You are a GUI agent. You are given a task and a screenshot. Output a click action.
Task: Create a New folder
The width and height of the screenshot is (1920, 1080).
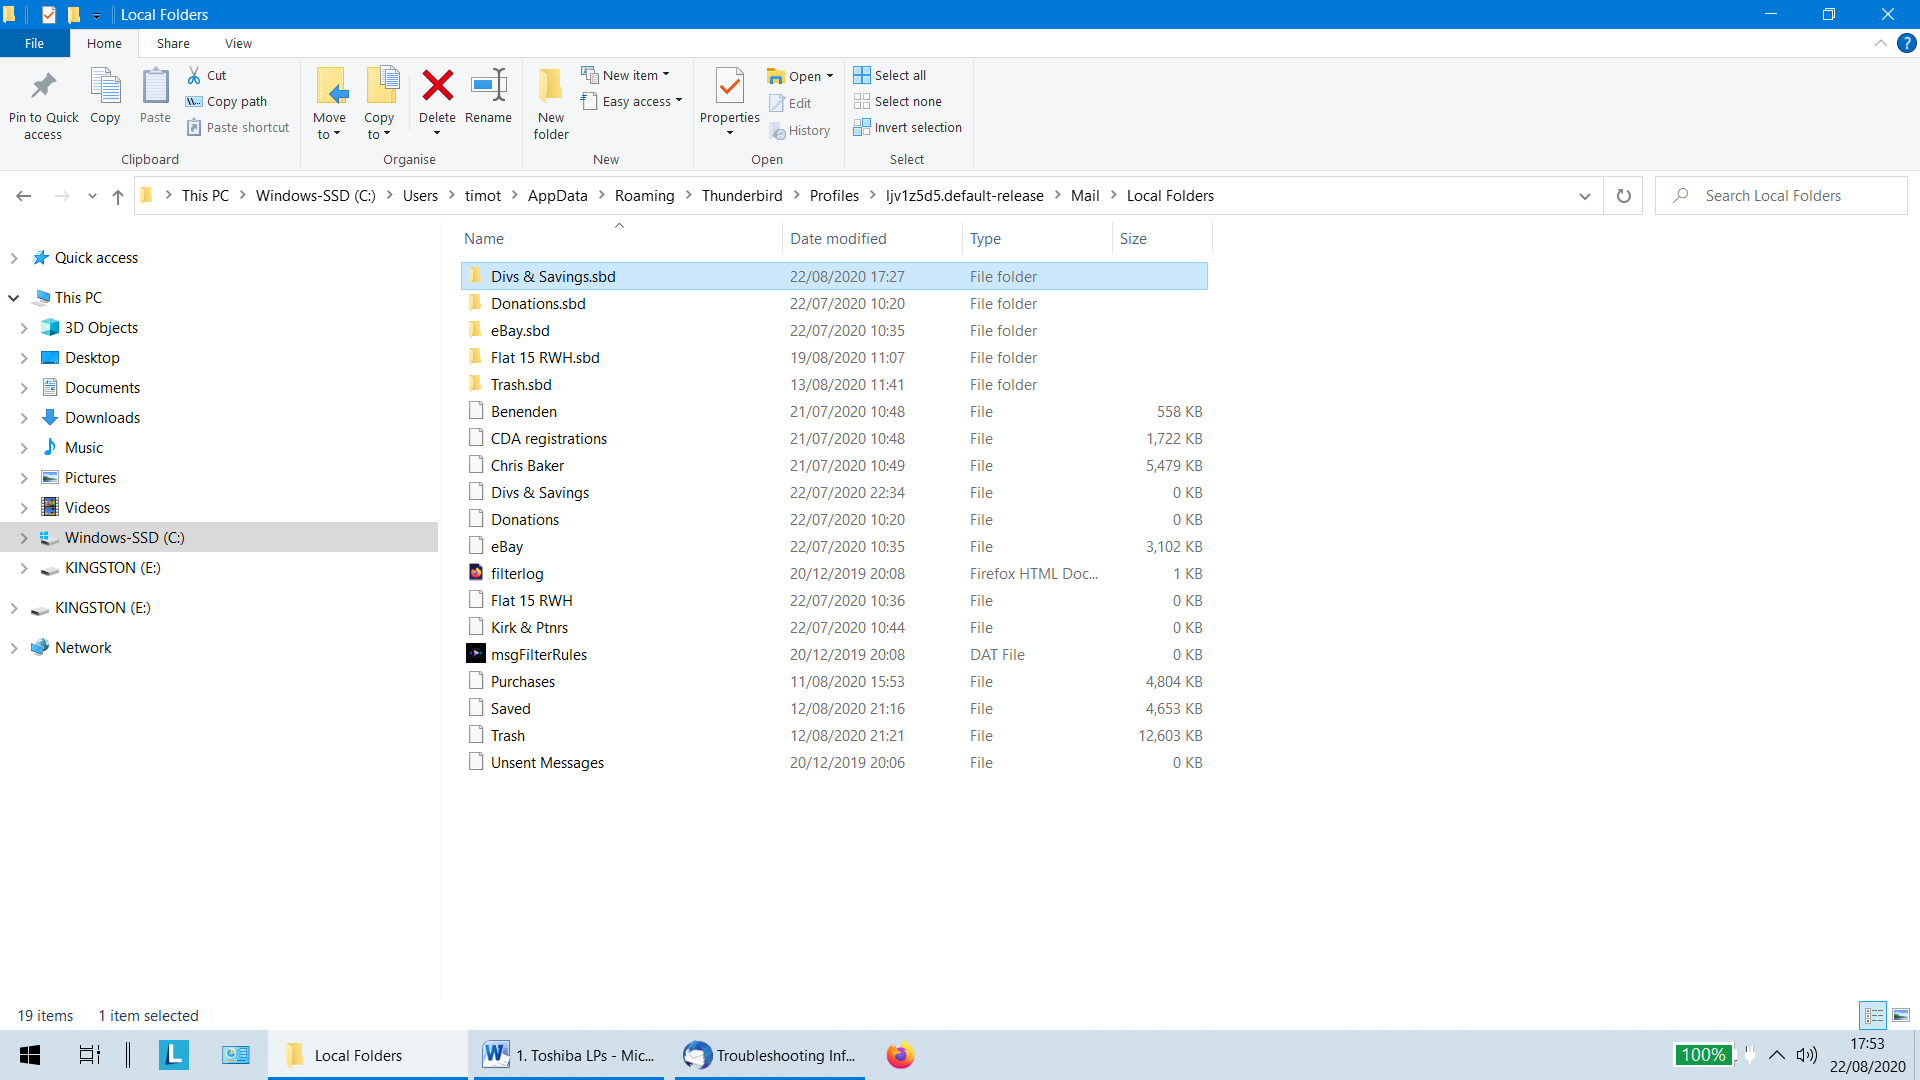coord(551,104)
